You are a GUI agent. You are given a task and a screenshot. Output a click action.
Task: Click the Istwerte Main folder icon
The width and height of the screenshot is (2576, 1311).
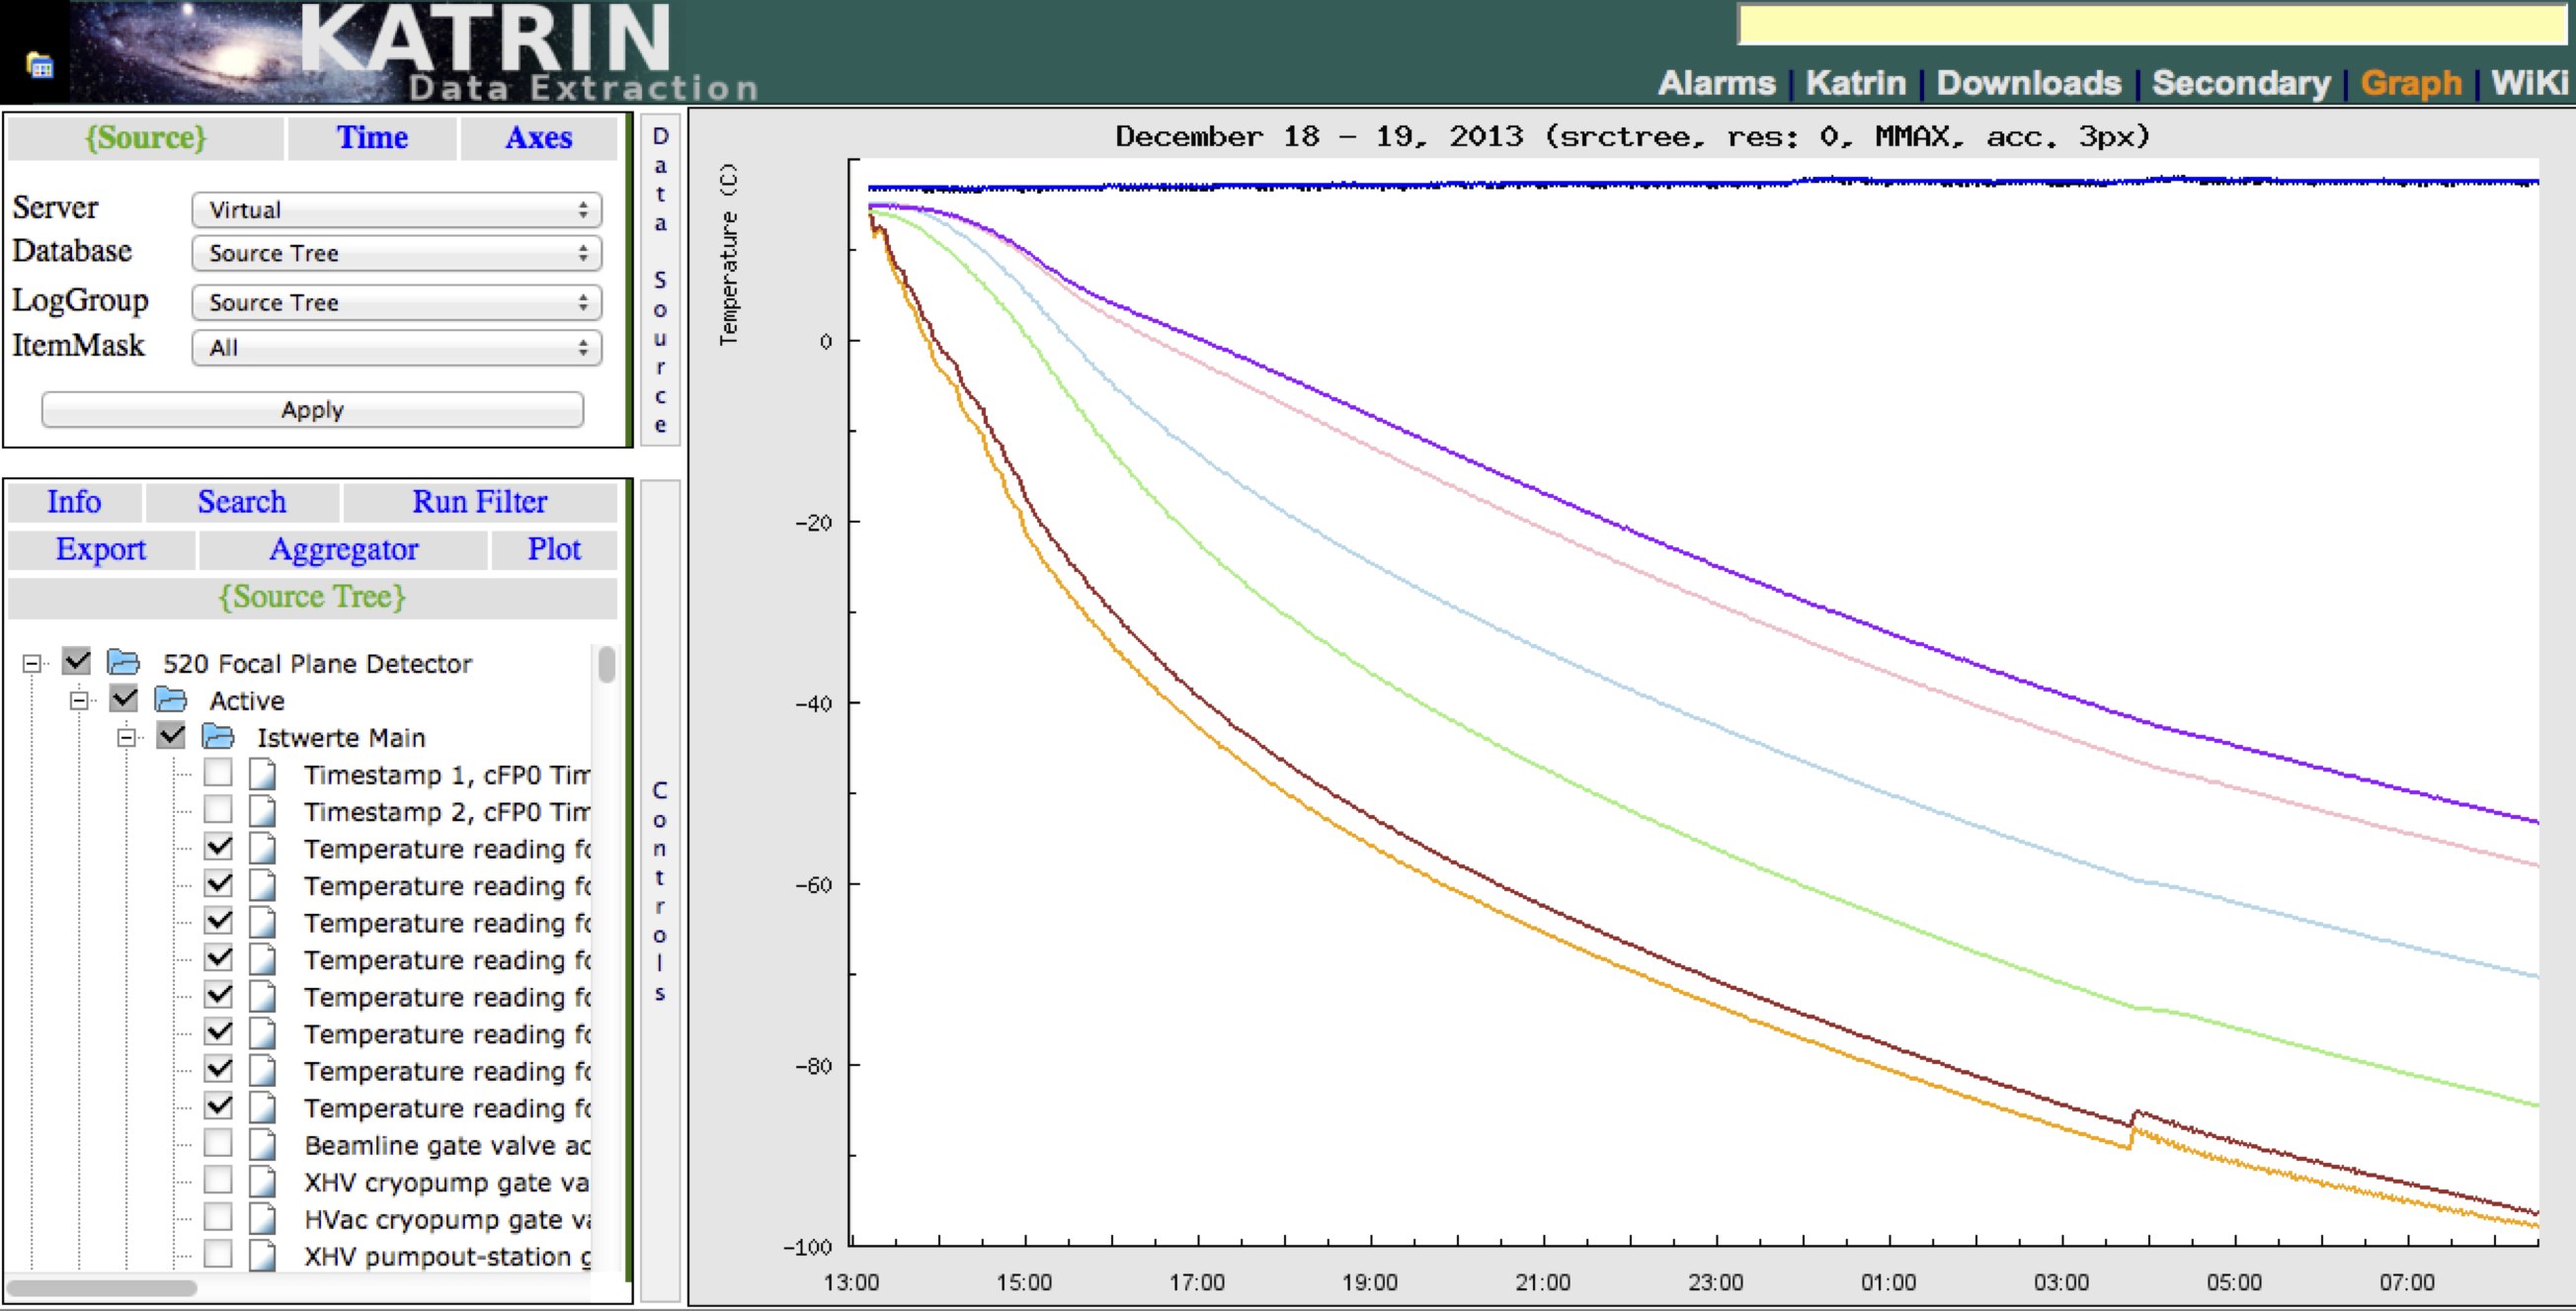218,737
